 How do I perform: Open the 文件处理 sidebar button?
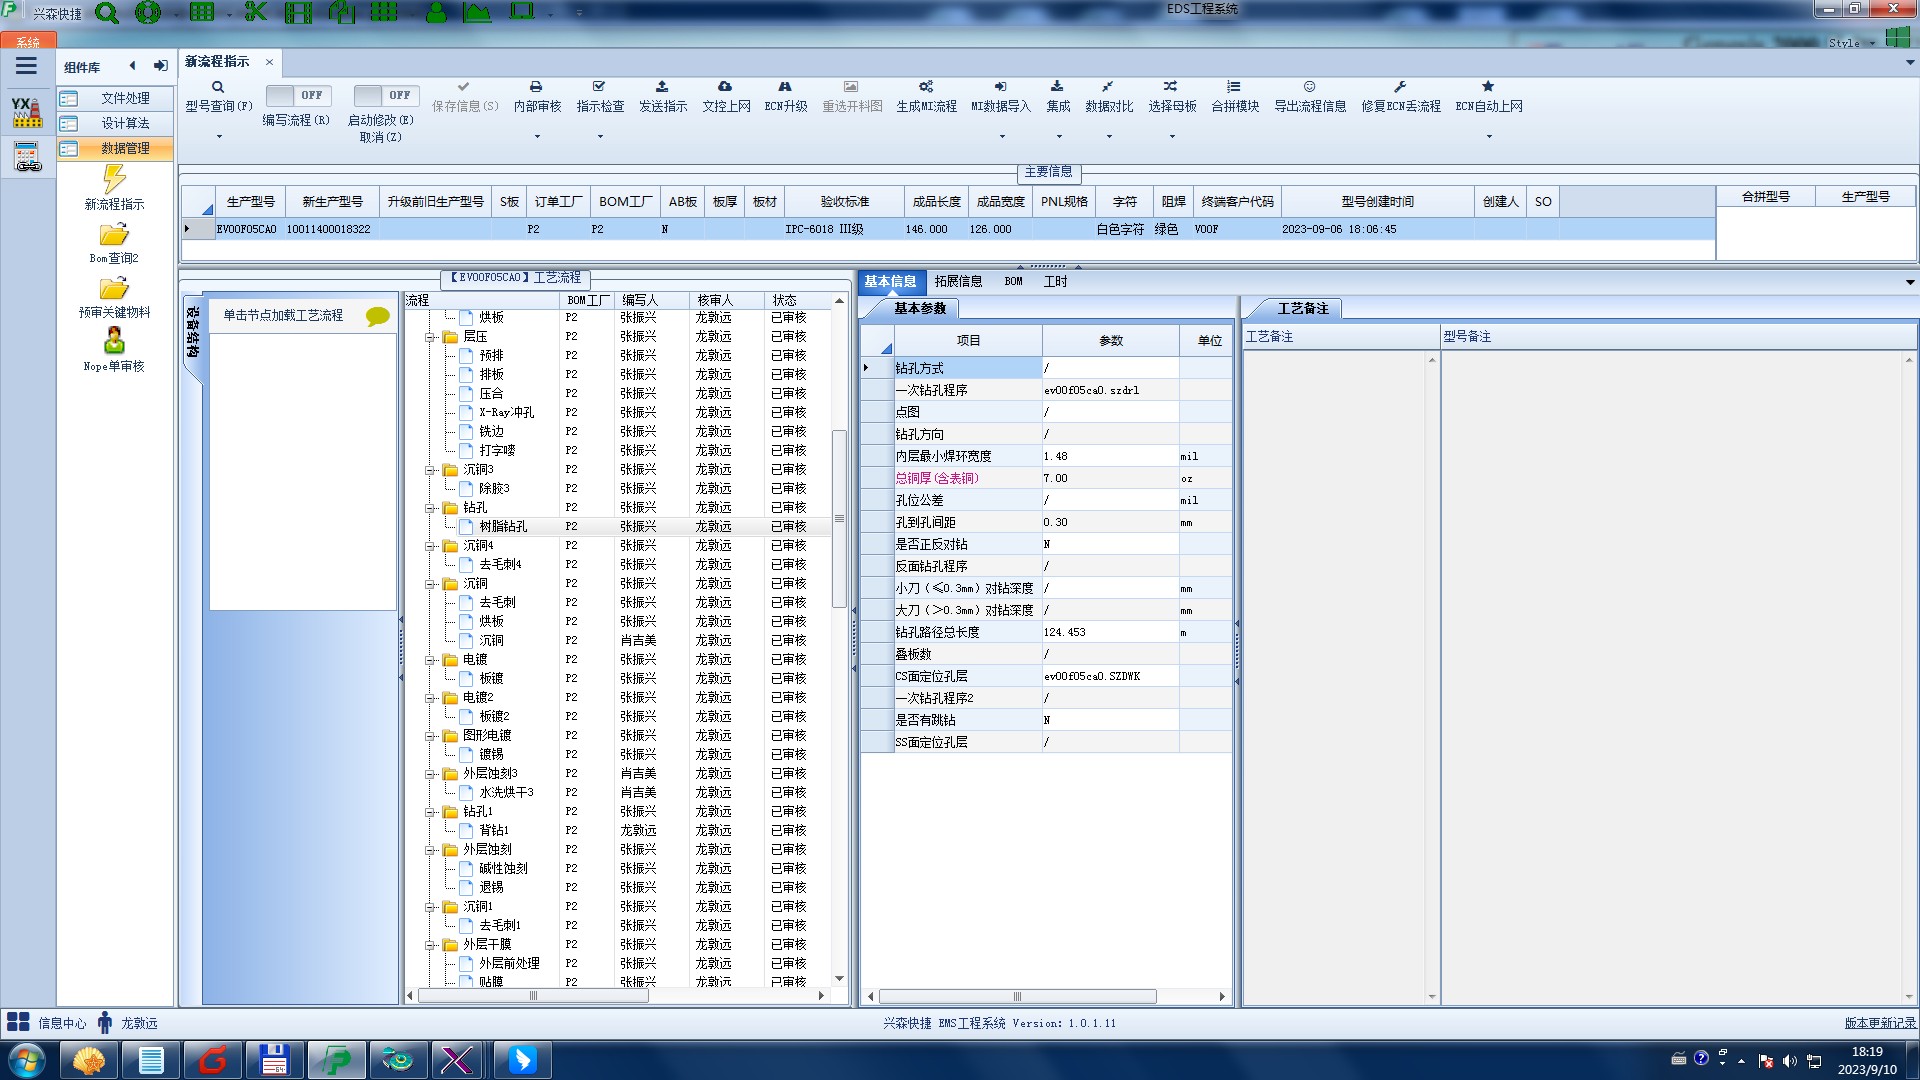(114, 98)
